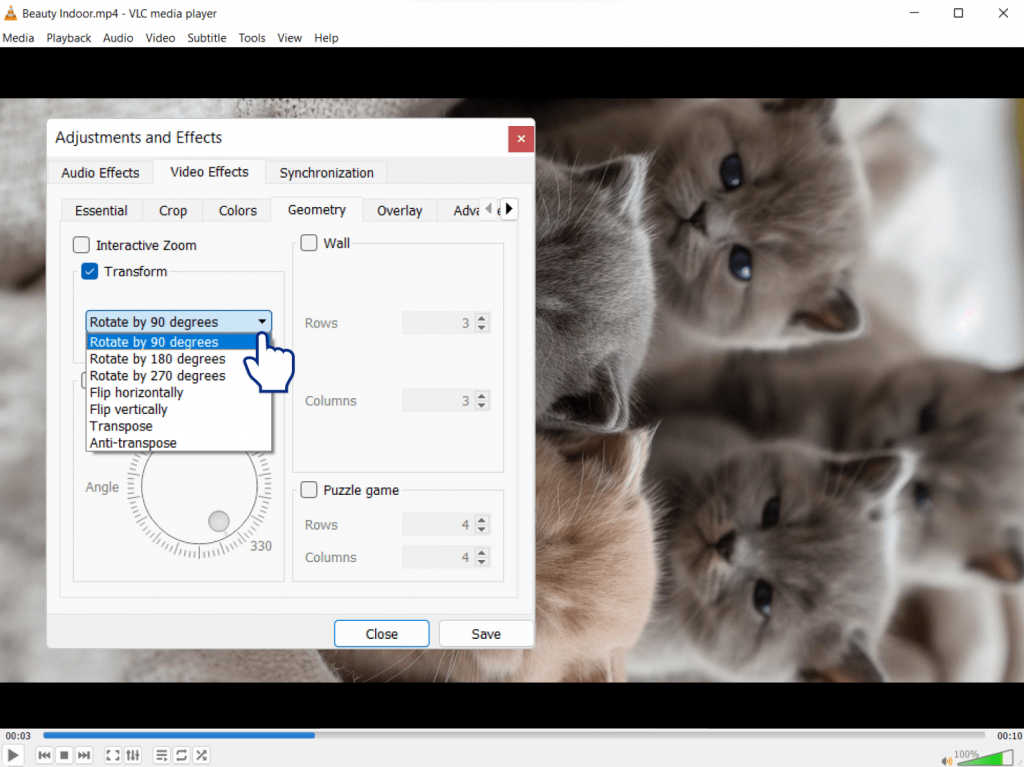Pick the Anti-transpose option
The width and height of the screenshot is (1024, 767).
click(x=178, y=443)
